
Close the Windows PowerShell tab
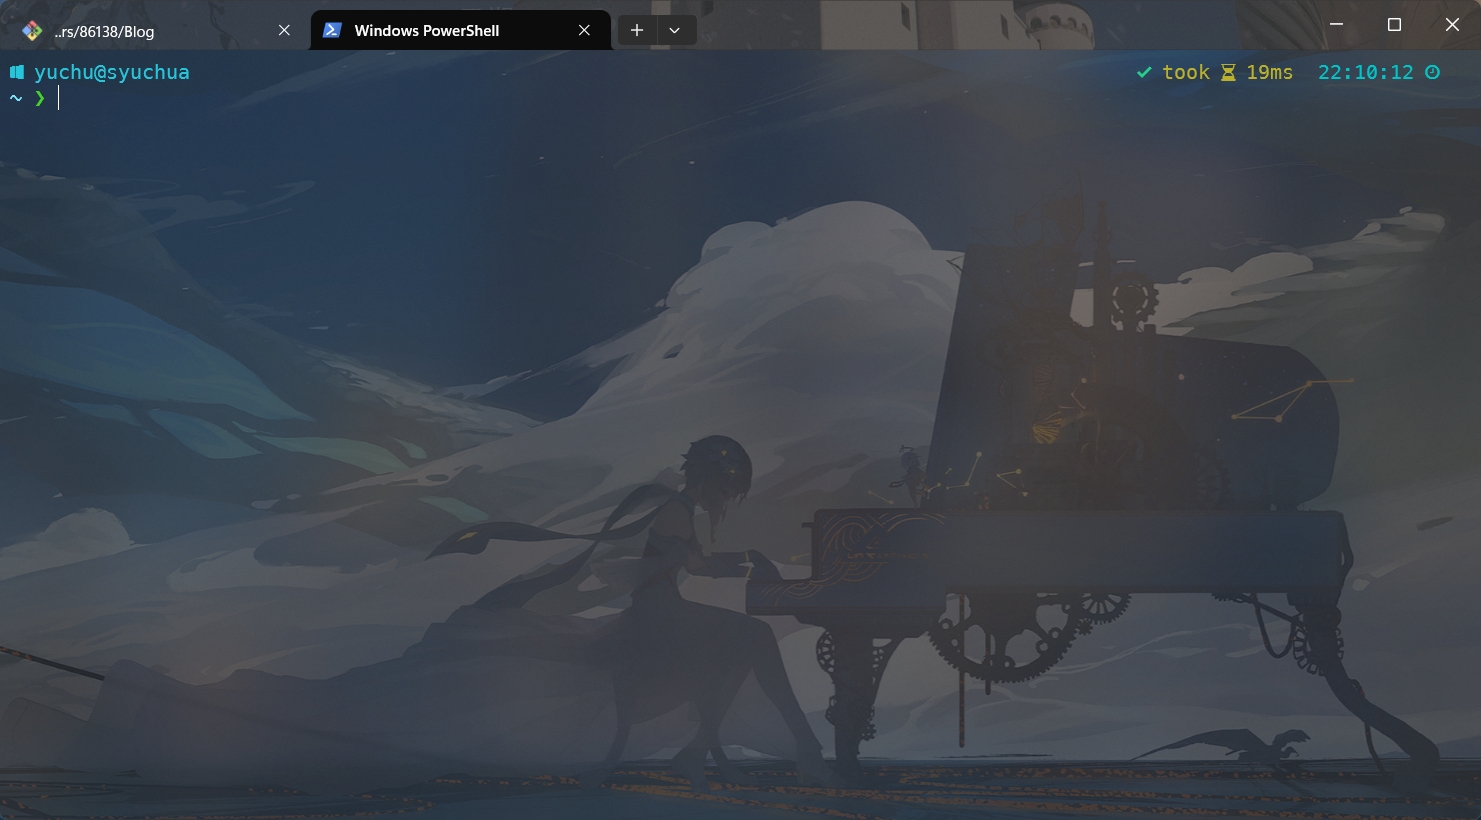pyautogui.click(x=584, y=31)
